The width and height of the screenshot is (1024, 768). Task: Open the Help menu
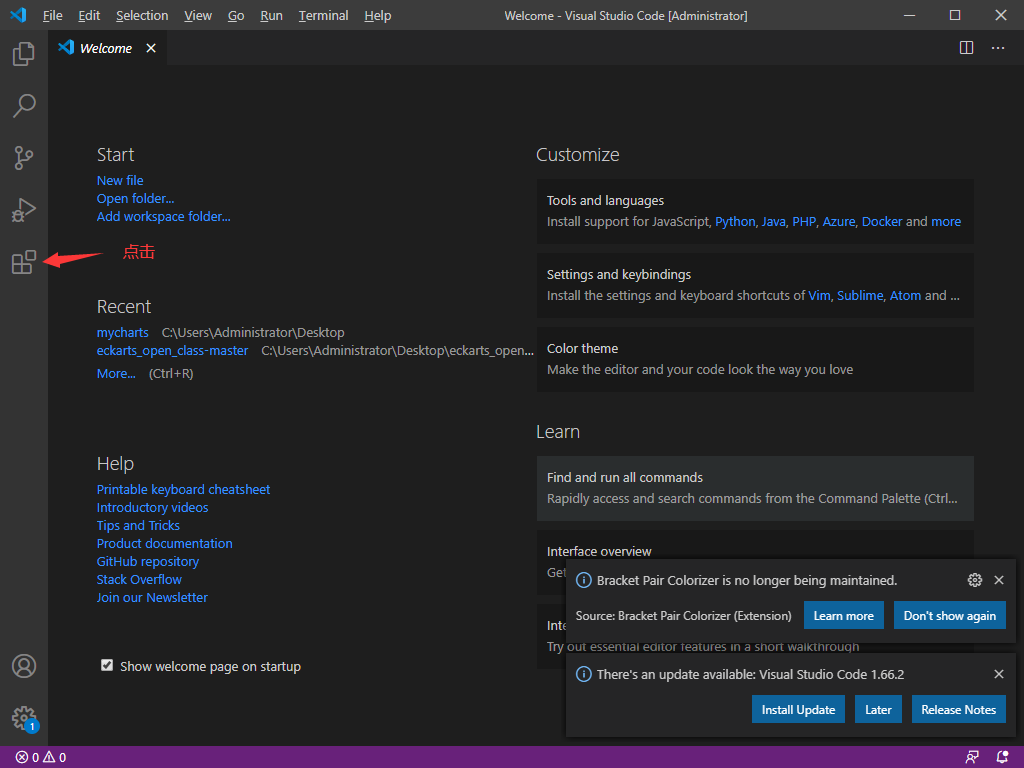(377, 16)
